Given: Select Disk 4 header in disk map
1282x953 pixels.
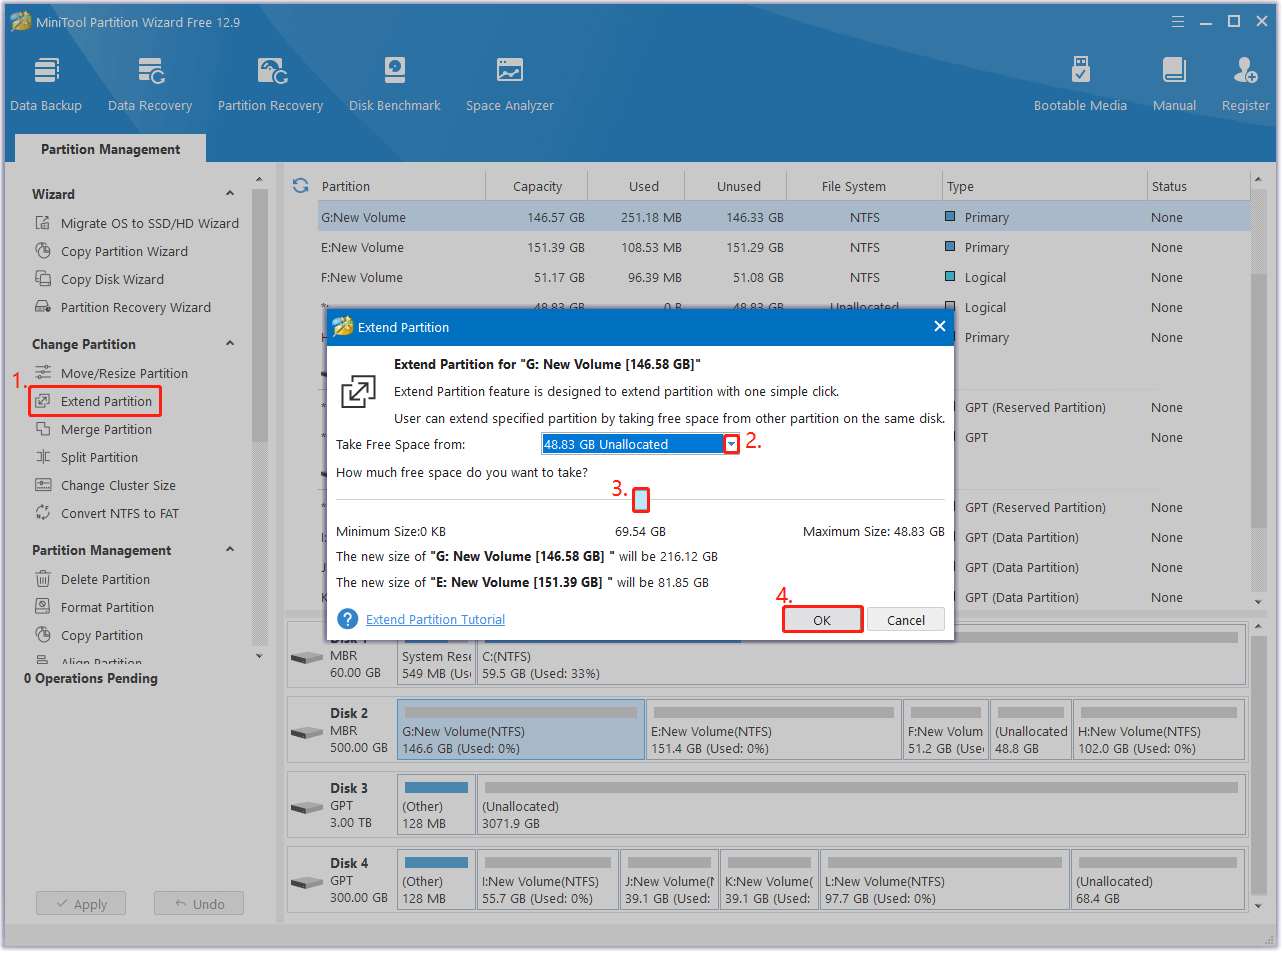Looking at the screenshot, I should coord(341,880).
